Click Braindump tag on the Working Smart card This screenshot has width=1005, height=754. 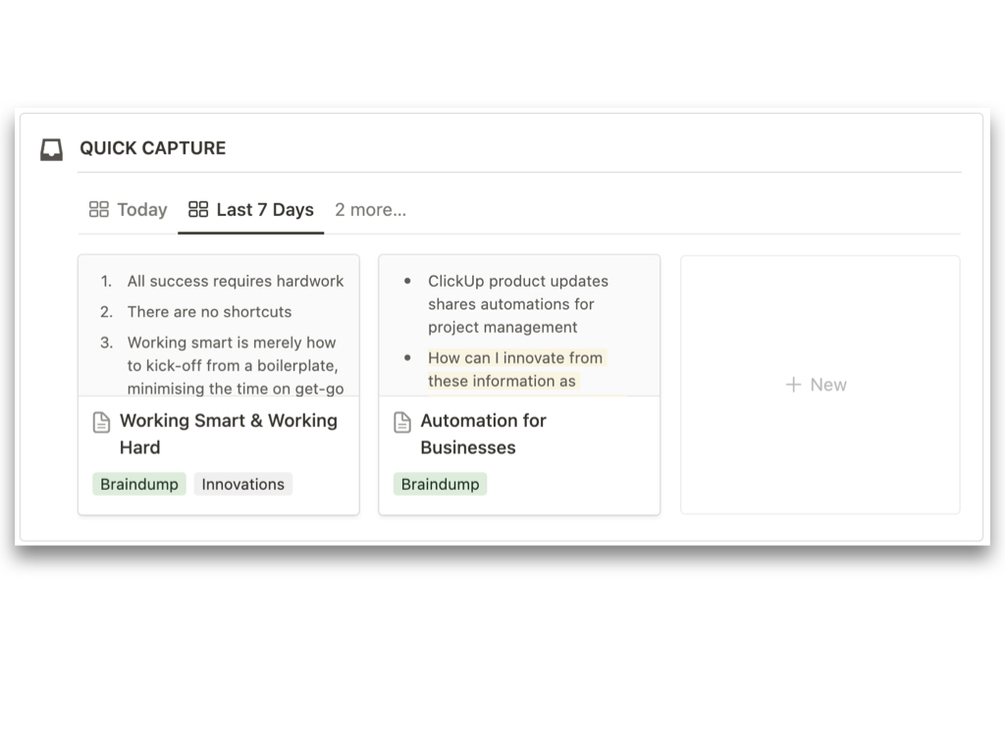click(139, 484)
